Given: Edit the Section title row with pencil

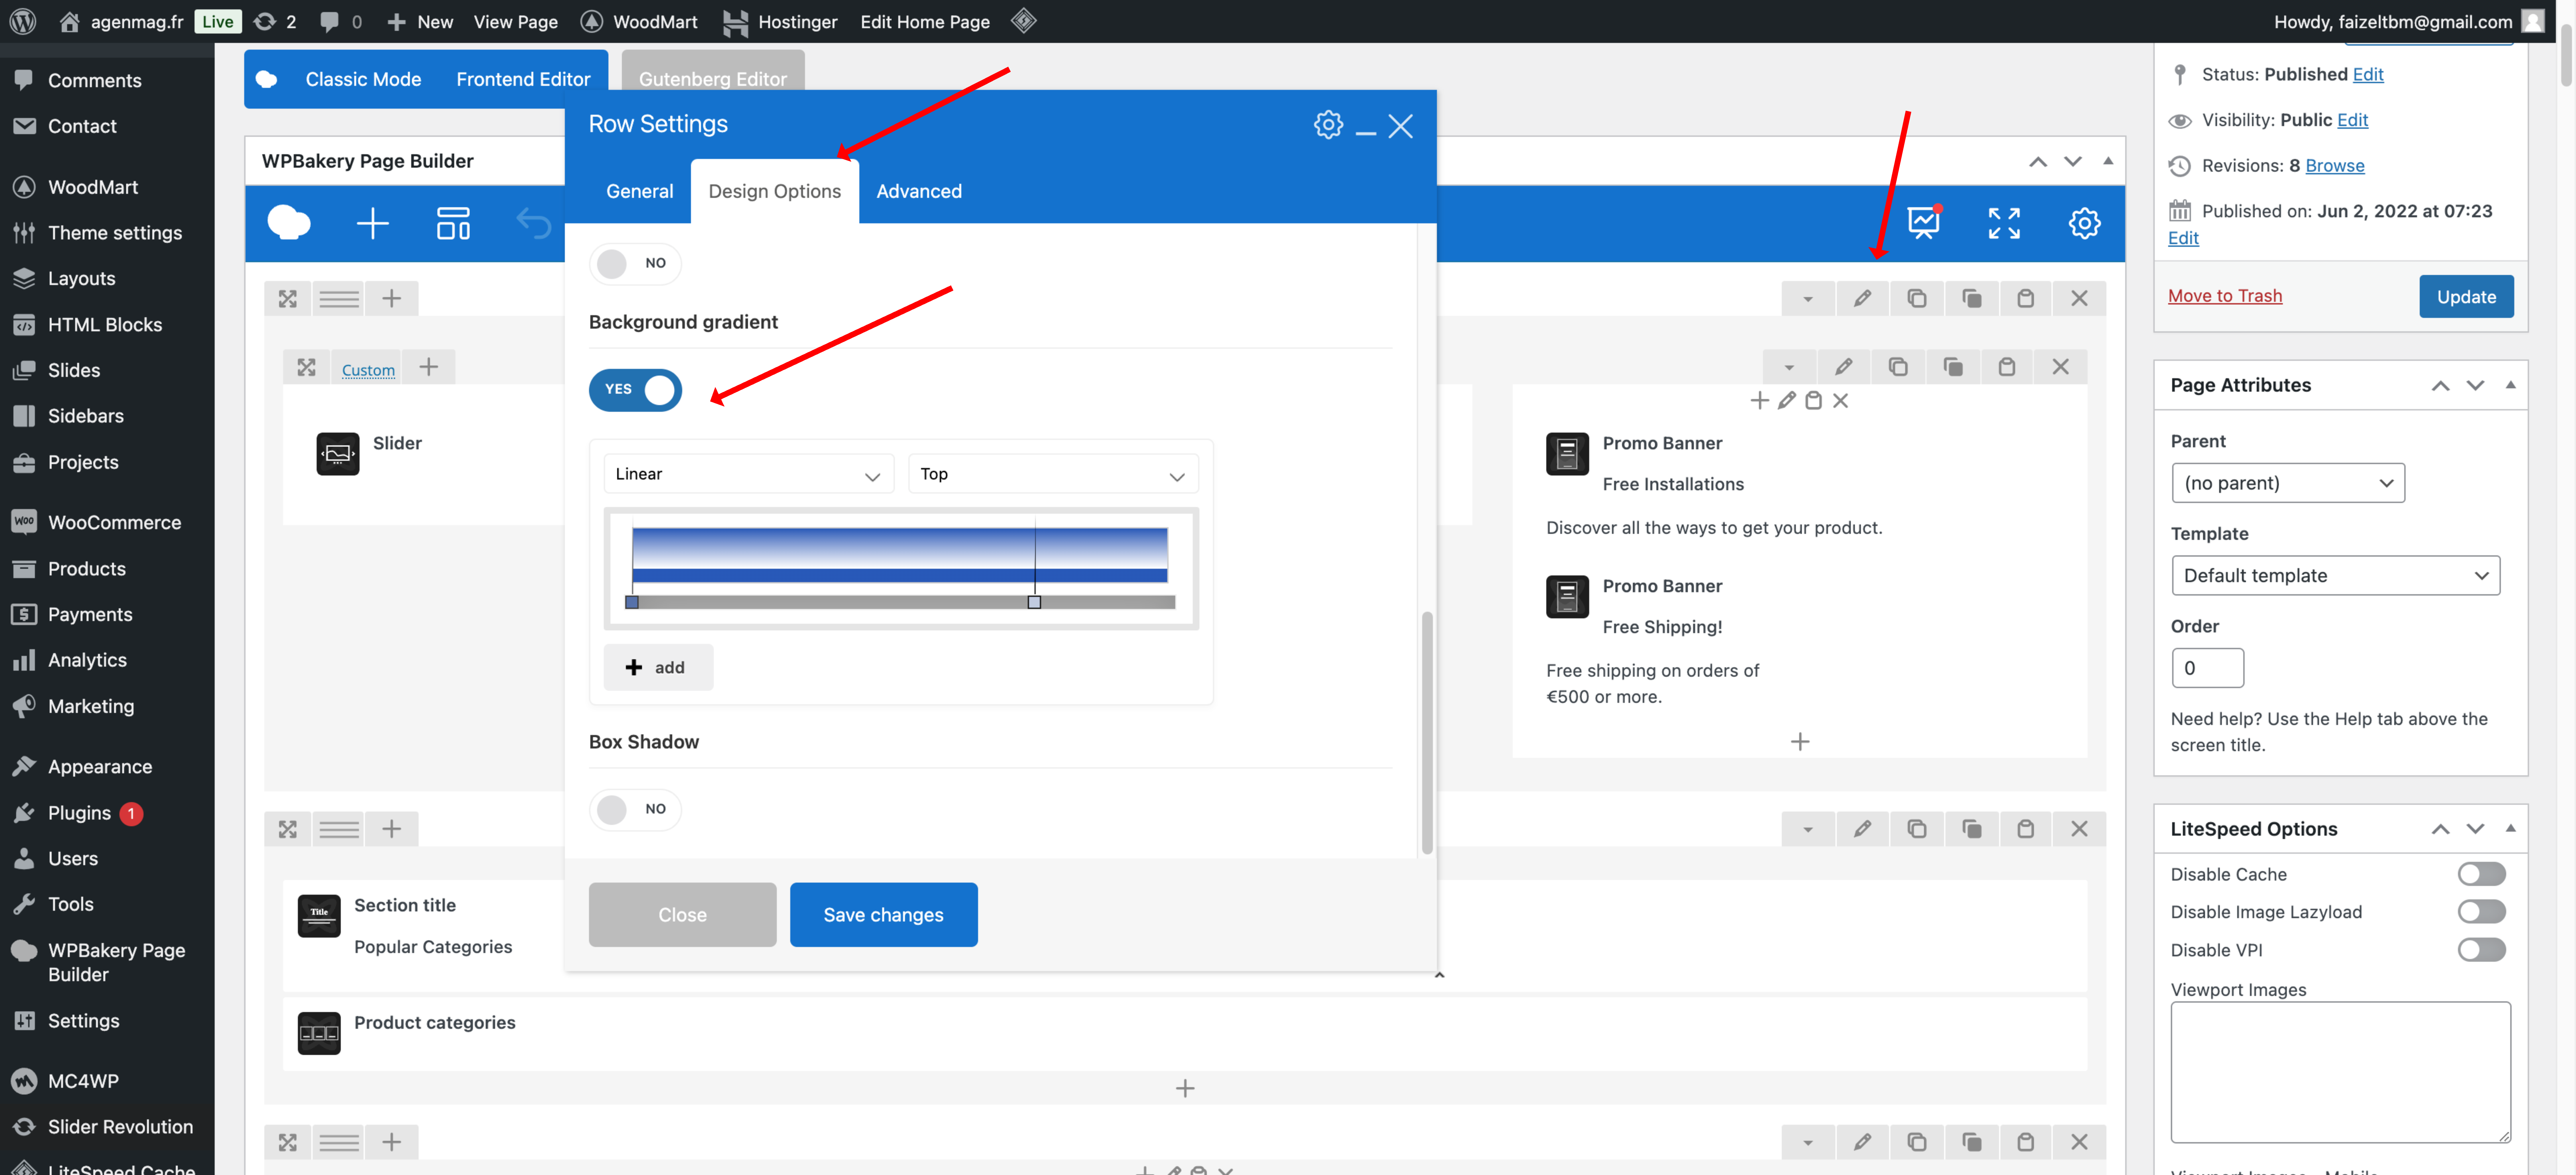Looking at the screenshot, I should [x=1862, y=829].
